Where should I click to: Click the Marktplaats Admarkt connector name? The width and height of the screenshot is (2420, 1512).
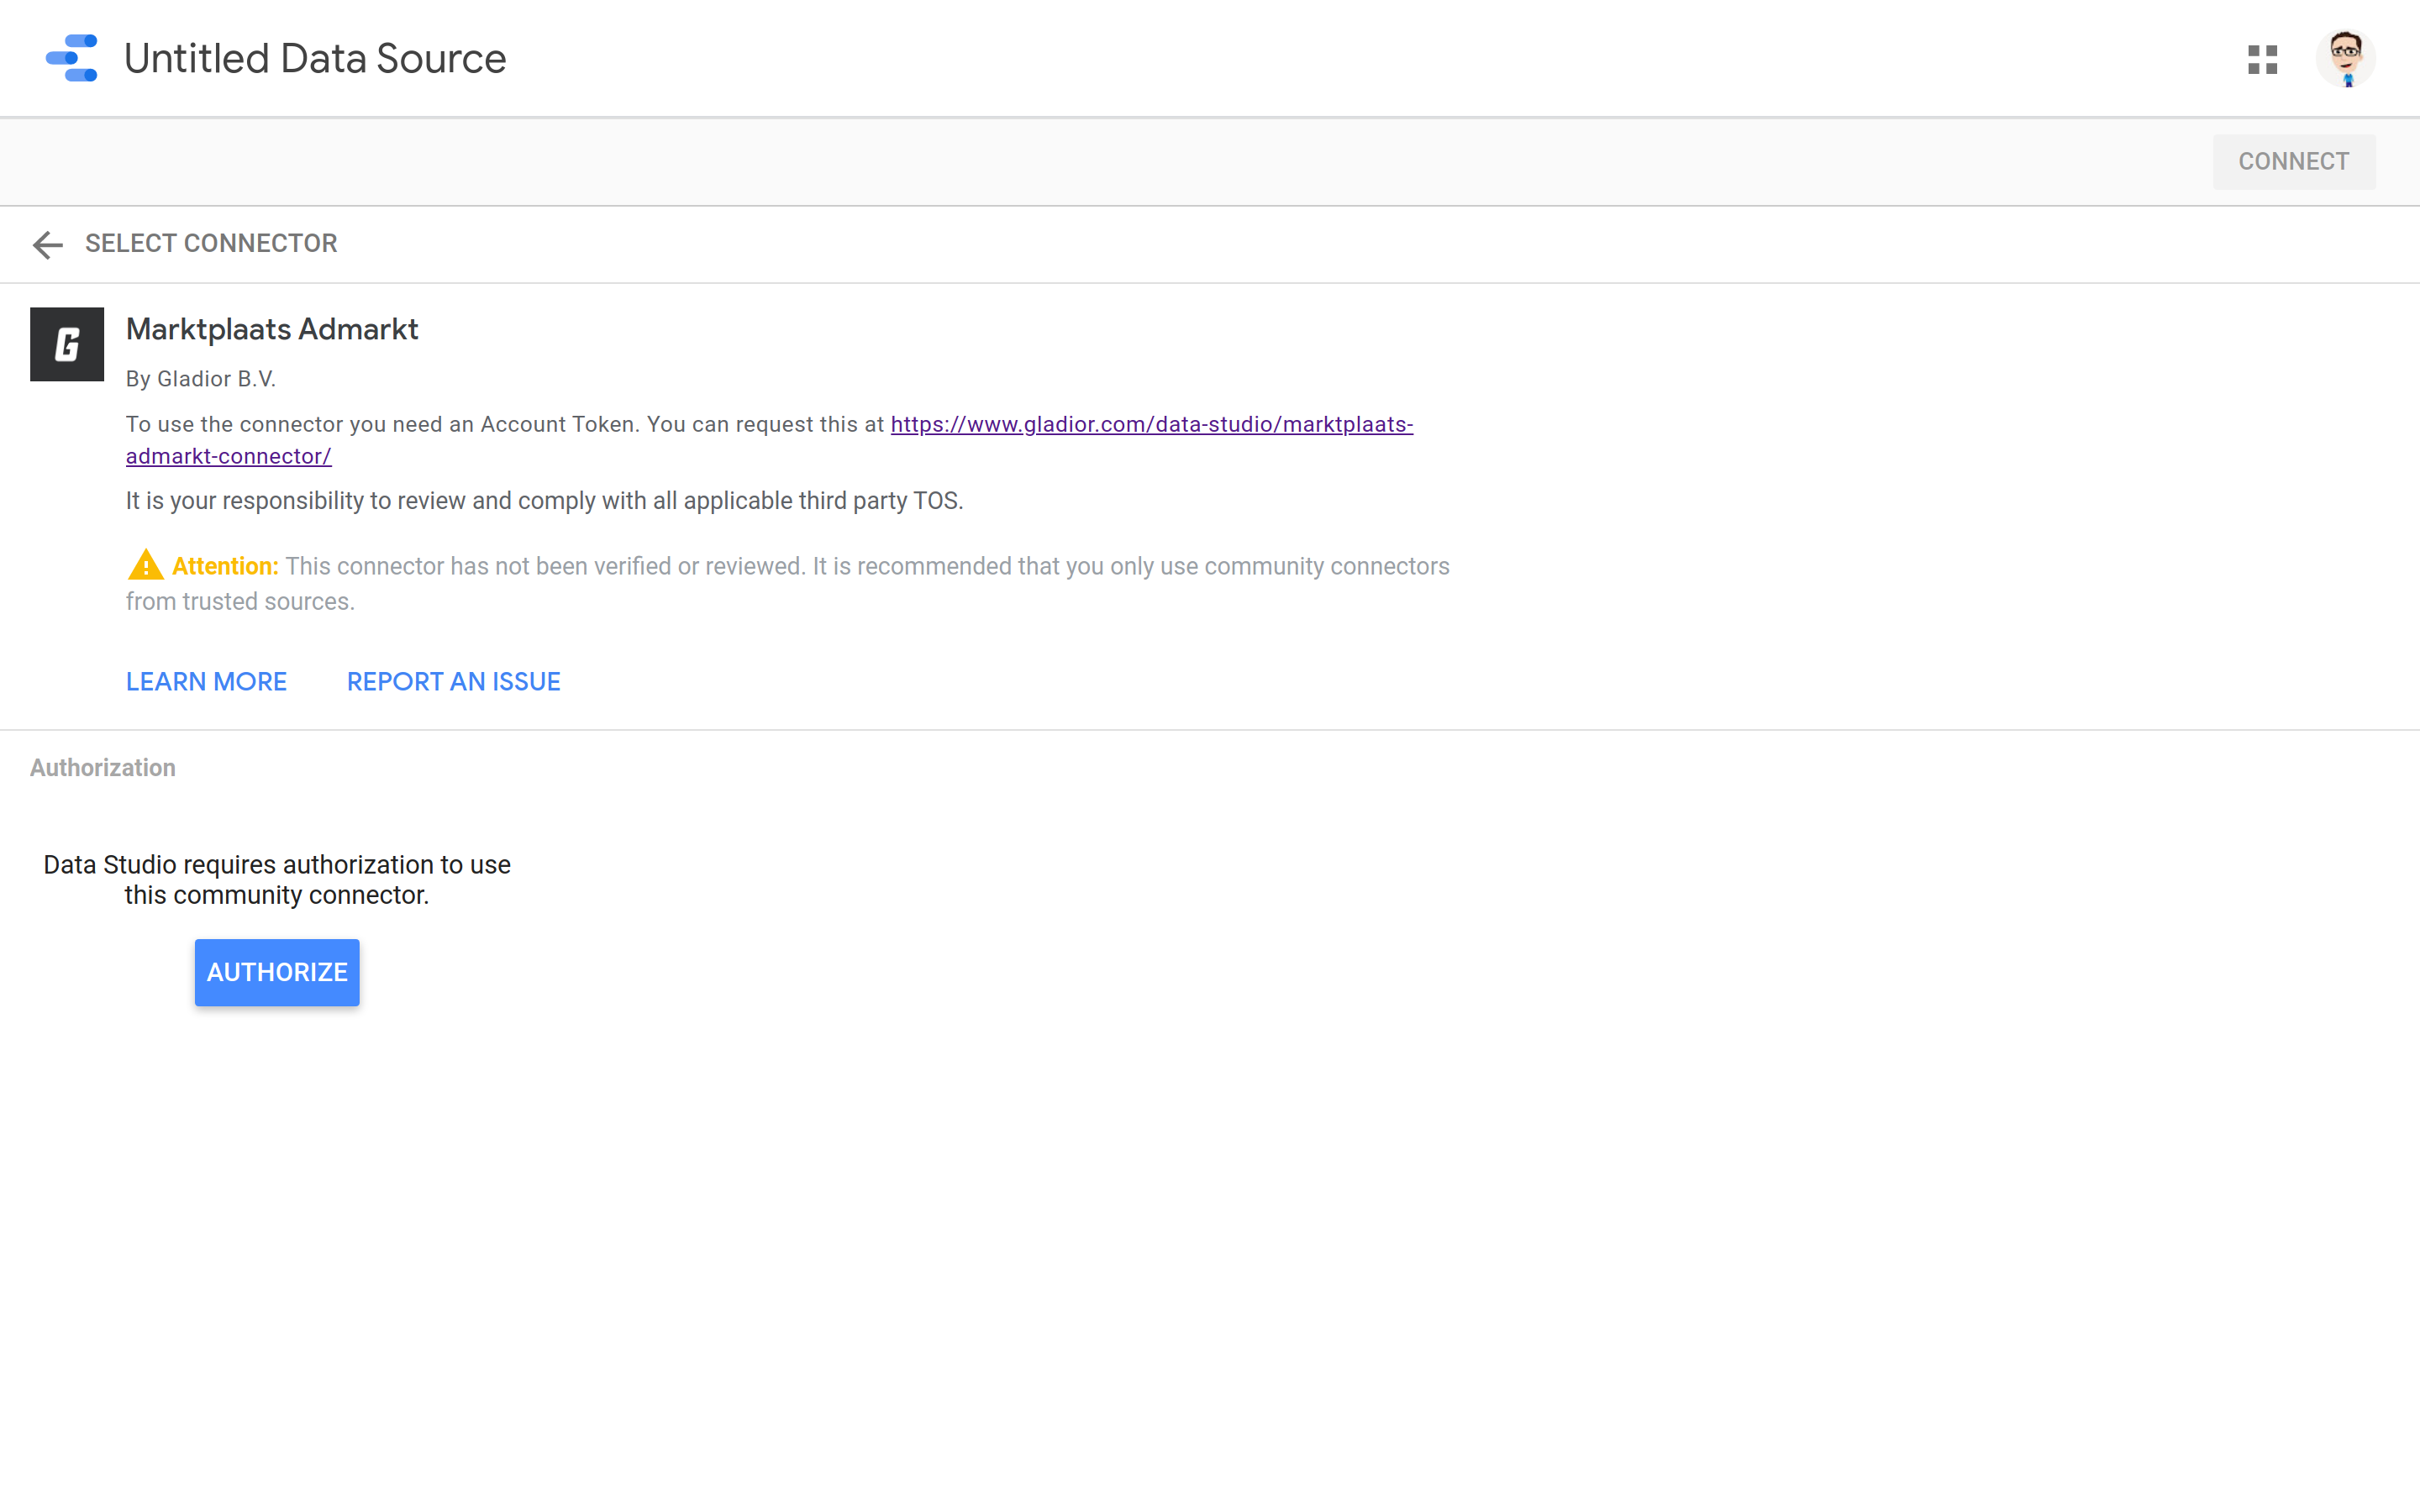click(x=272, y=329)
